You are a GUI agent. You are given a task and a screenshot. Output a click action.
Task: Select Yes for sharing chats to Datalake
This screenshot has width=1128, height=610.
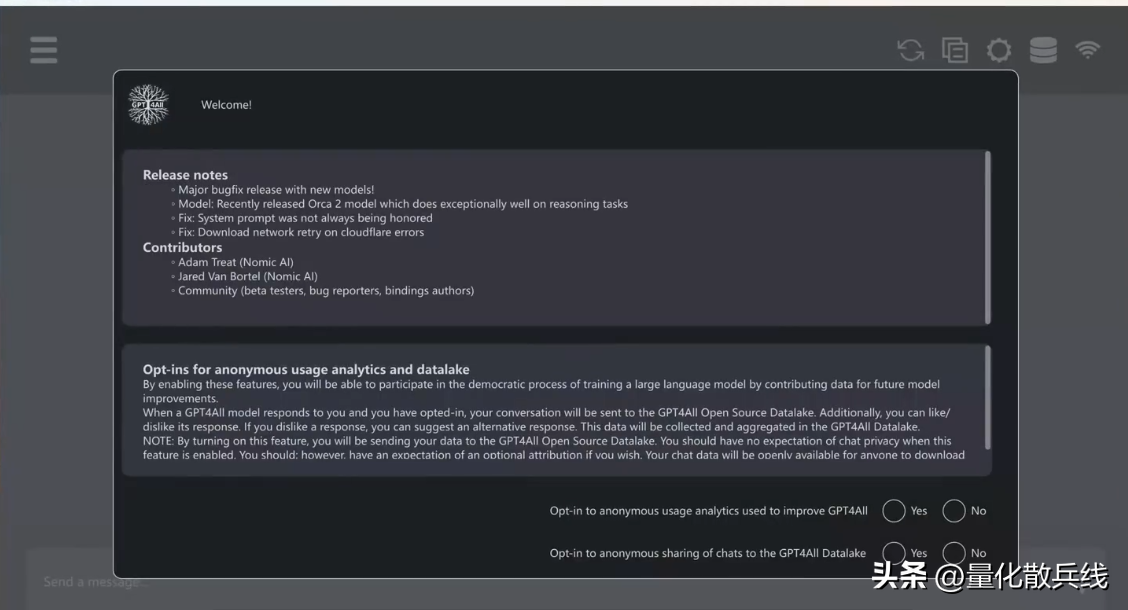click(x=893, y=553)
